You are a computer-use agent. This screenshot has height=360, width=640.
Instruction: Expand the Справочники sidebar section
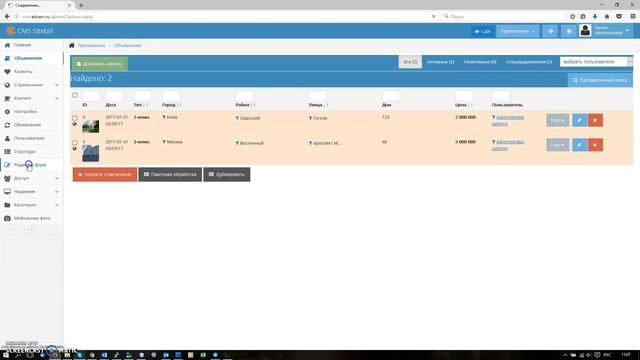coord(31,85)
